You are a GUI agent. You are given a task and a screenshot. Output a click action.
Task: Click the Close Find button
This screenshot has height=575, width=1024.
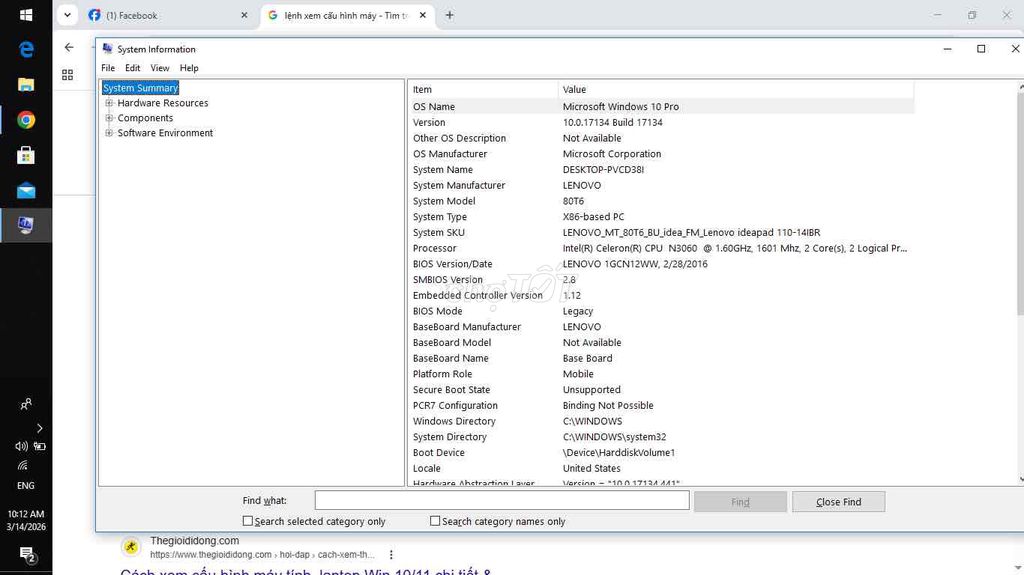pyautogui.click(x=839, y=502)
